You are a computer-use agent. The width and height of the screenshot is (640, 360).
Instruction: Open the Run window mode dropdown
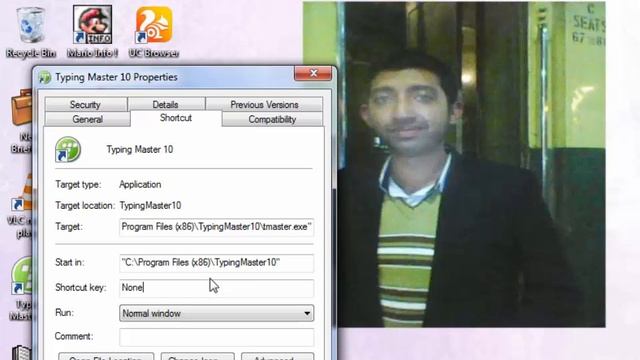(x=217, y=313)
